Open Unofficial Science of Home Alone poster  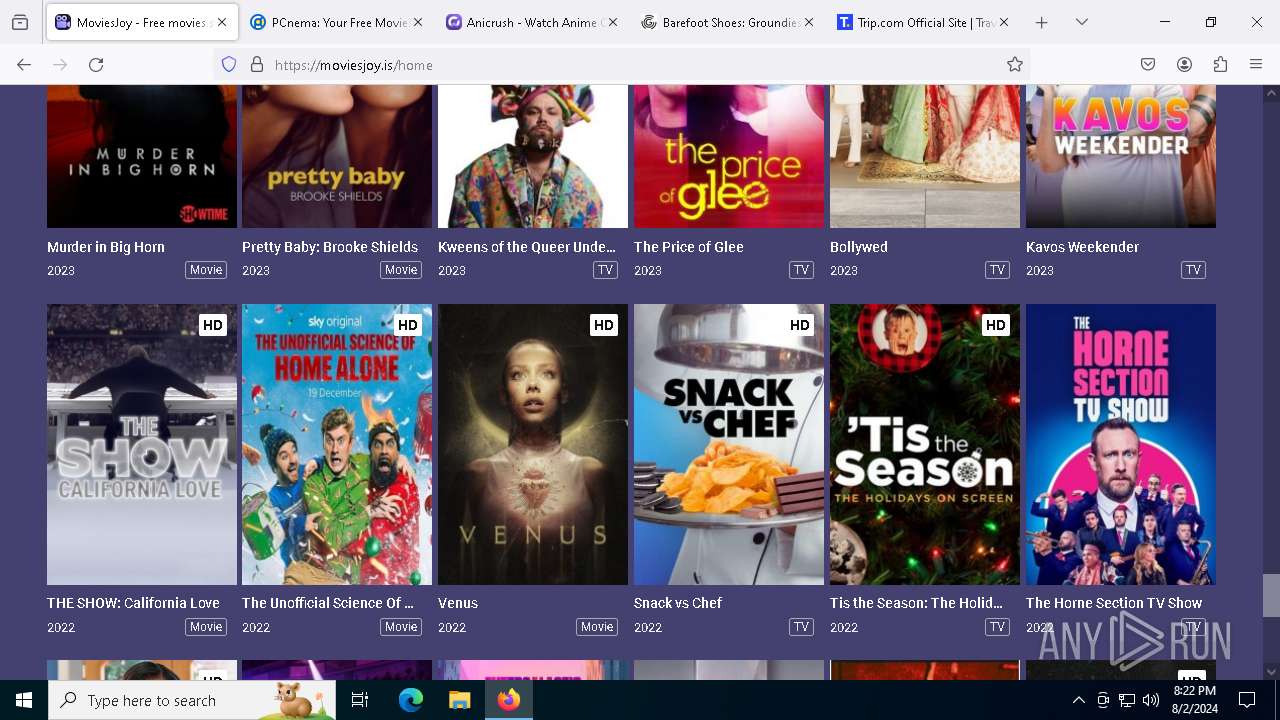coord(337,444)
